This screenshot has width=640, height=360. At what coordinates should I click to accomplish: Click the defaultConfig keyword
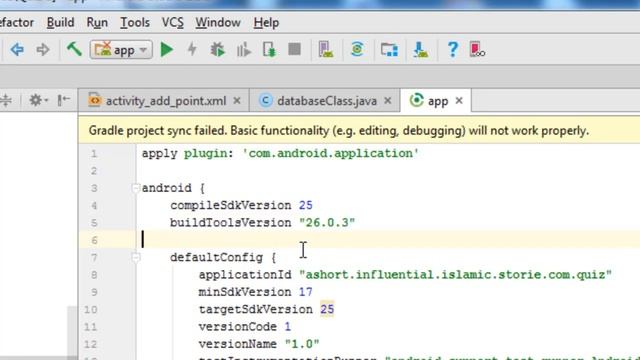[x=216, y=258]
